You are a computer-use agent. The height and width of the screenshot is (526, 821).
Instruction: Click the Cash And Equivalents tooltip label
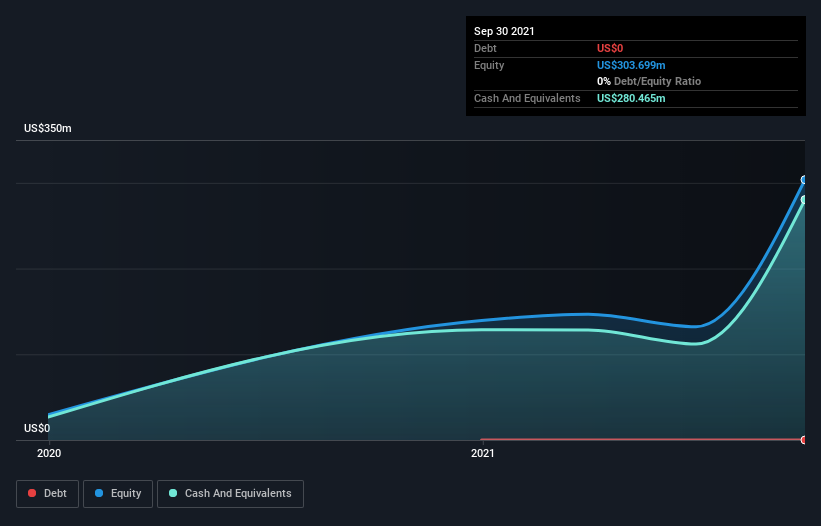(x=527, y=98)
